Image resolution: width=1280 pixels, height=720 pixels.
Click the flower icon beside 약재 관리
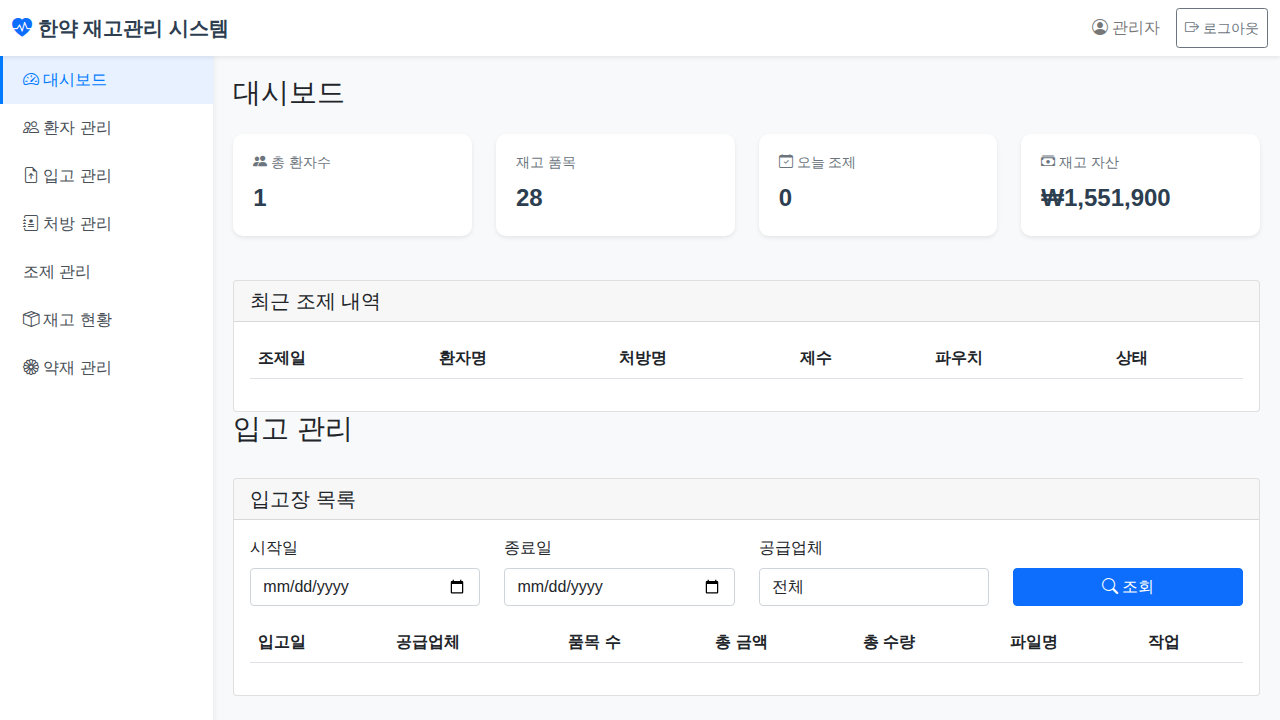click(x=31, y=368)
